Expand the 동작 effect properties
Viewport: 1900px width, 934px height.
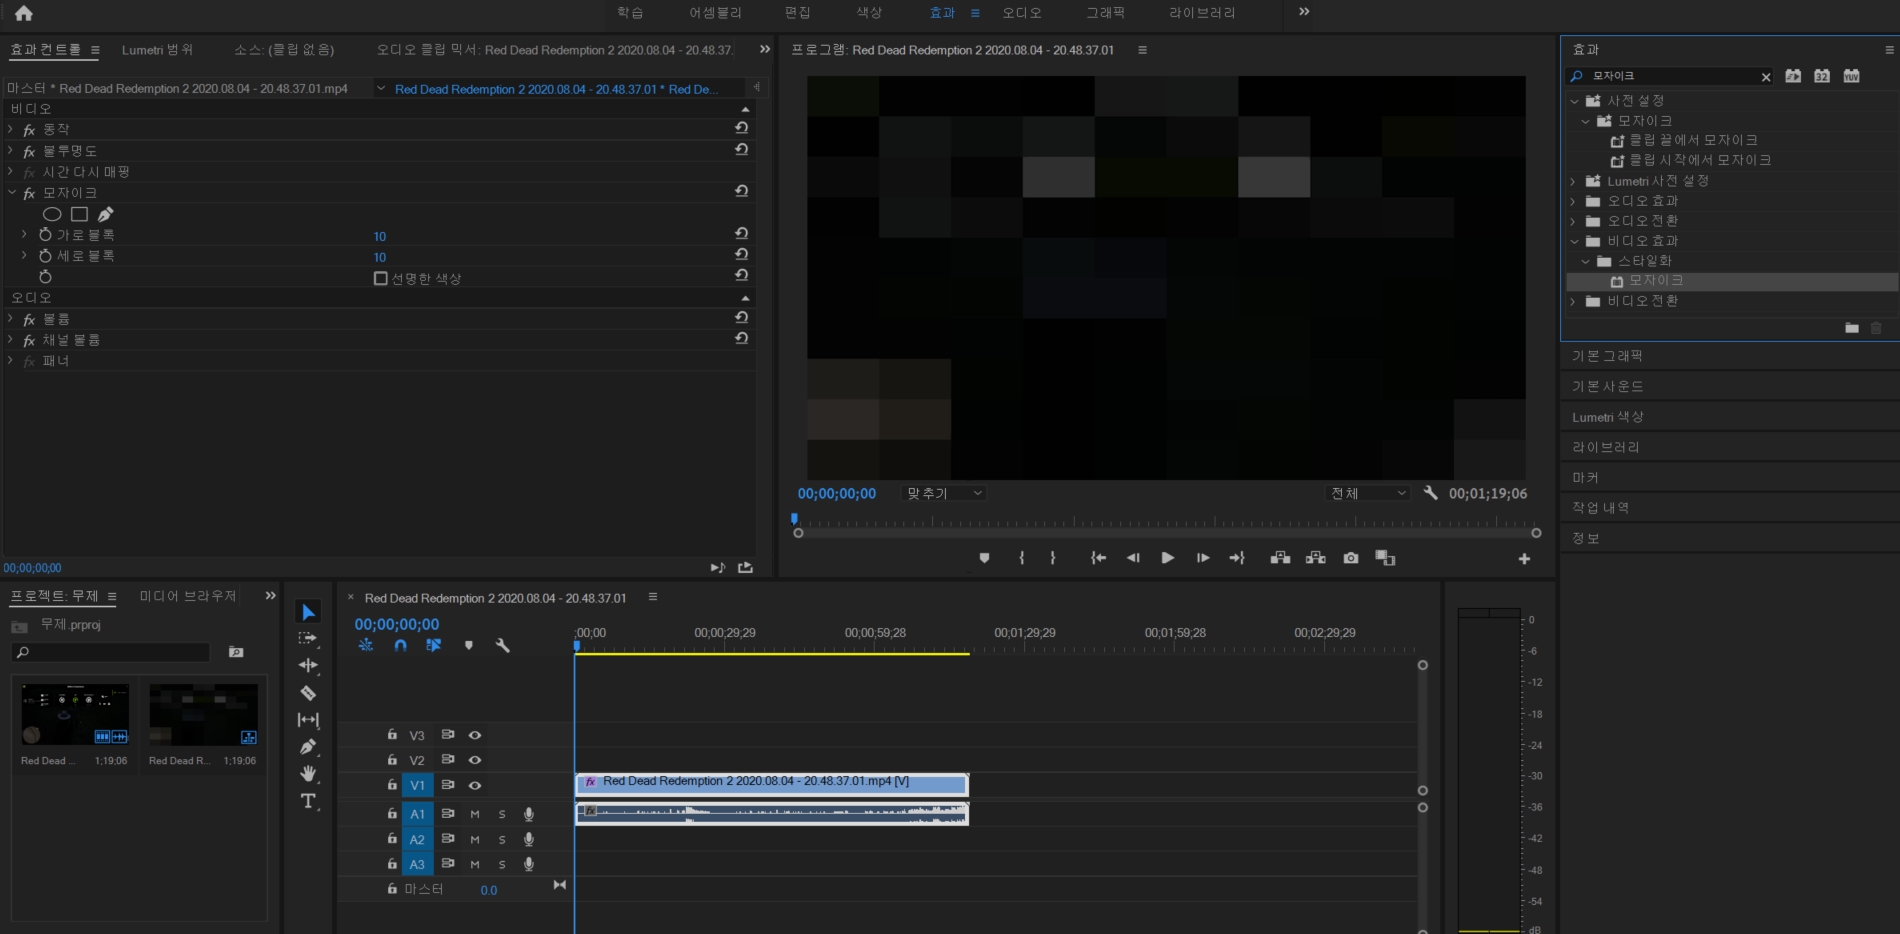[11, 129]
